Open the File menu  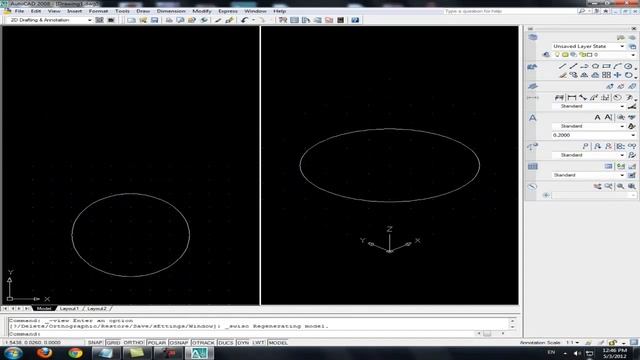(19, 11)
